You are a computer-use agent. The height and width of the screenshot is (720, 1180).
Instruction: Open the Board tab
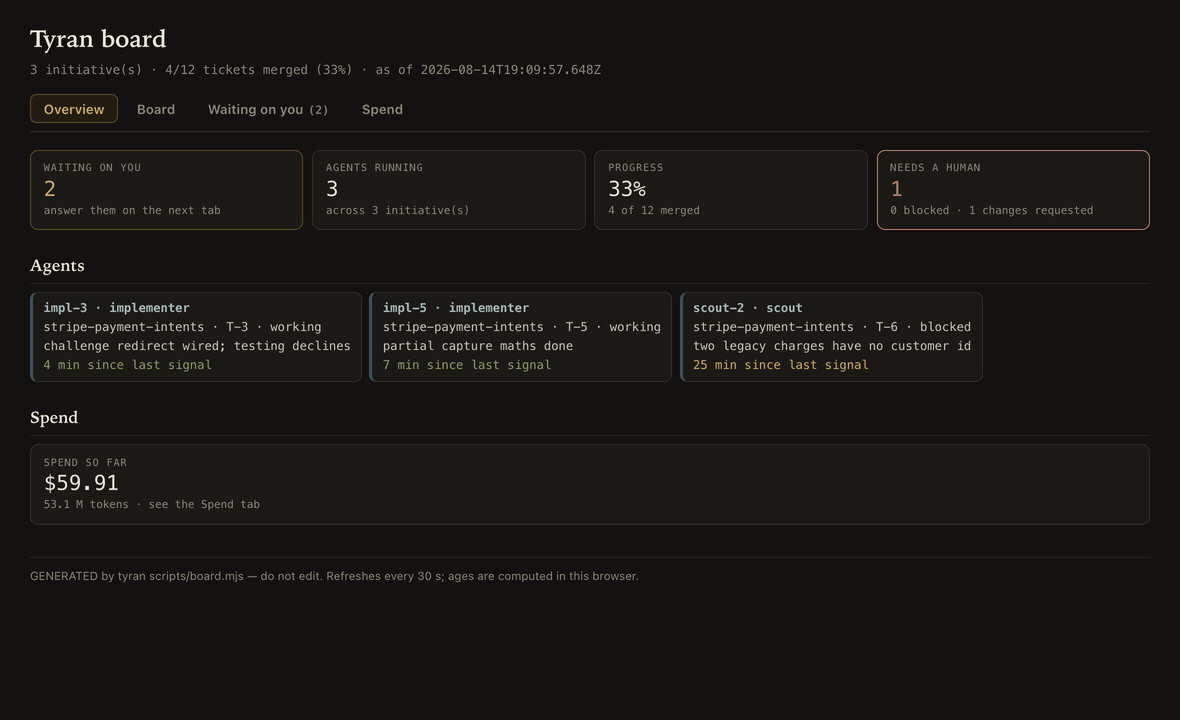coord(156,109)
